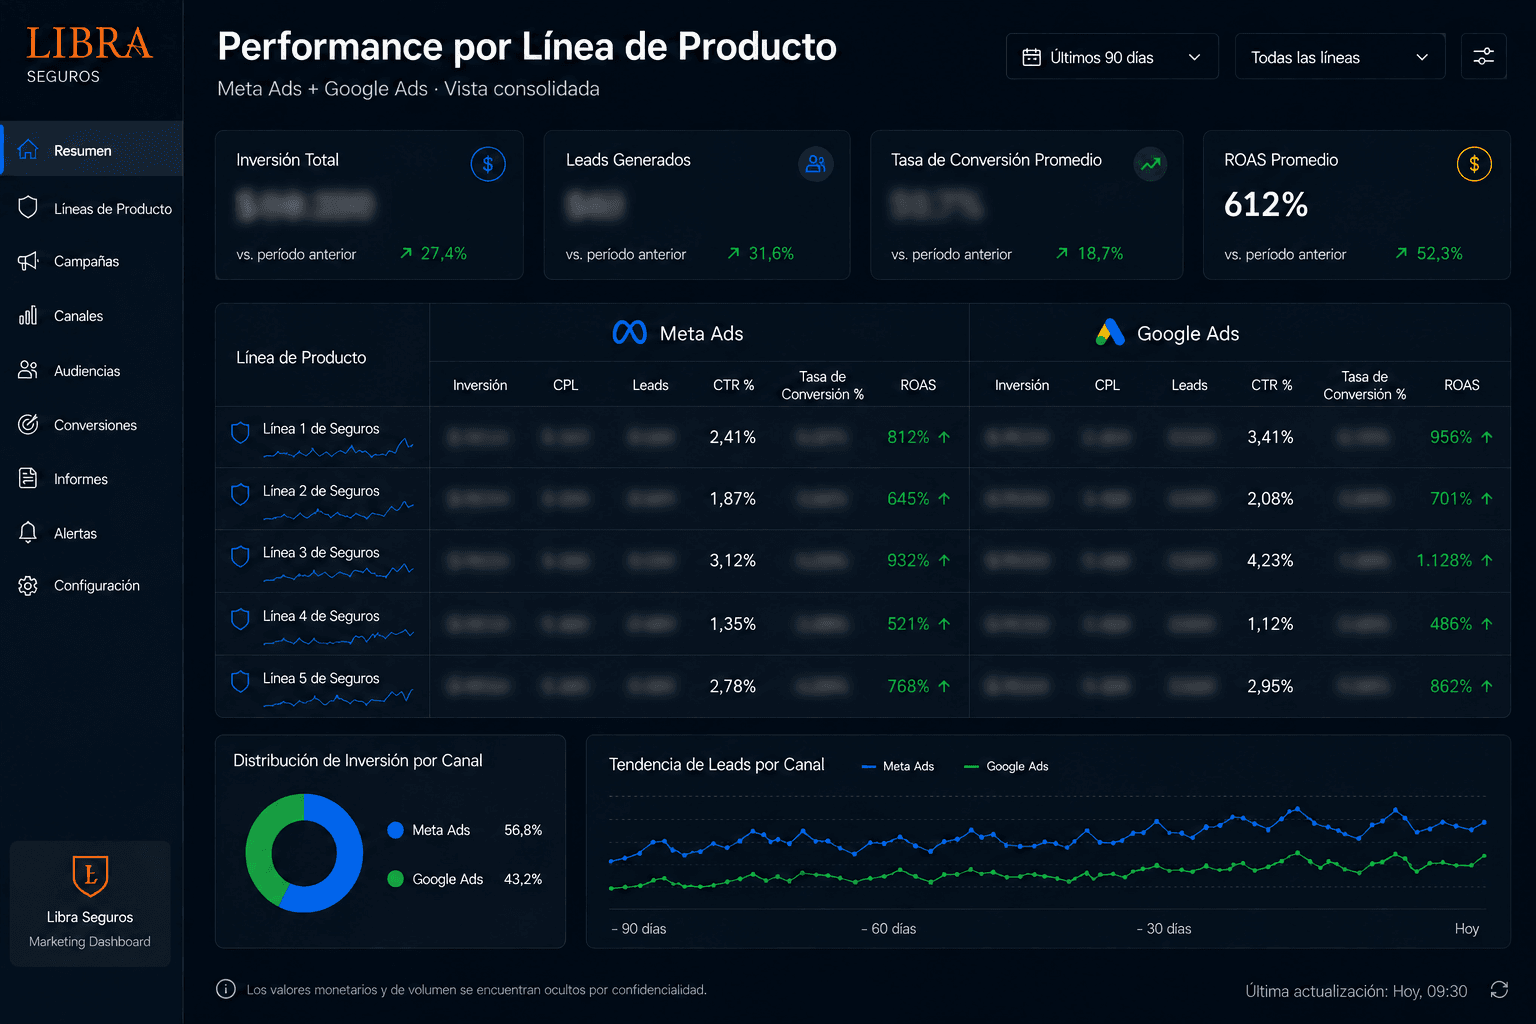Click the Resumen home icon
Screen dimensions: 1536x1024
(28, 150)
